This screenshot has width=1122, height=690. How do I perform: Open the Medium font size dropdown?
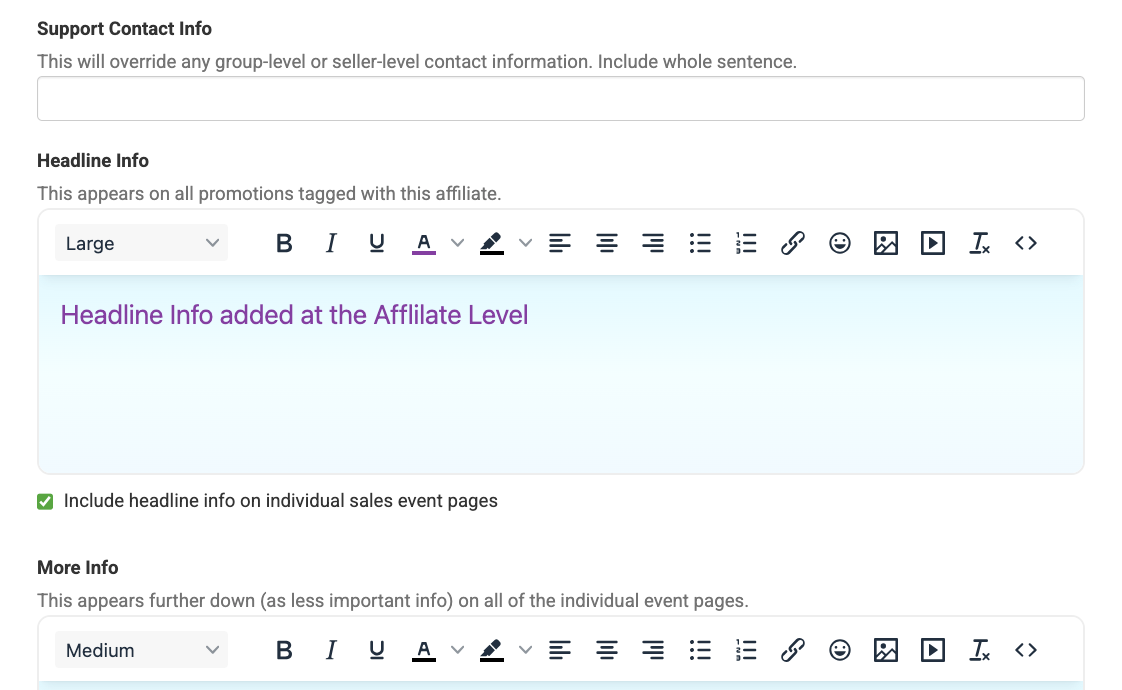point(141,650)
